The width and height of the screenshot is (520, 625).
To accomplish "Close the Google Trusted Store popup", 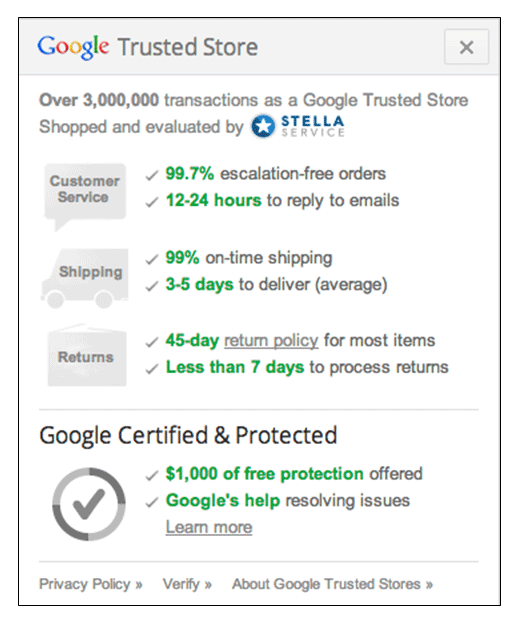I will pyautogui.click(x=466, y=47).
